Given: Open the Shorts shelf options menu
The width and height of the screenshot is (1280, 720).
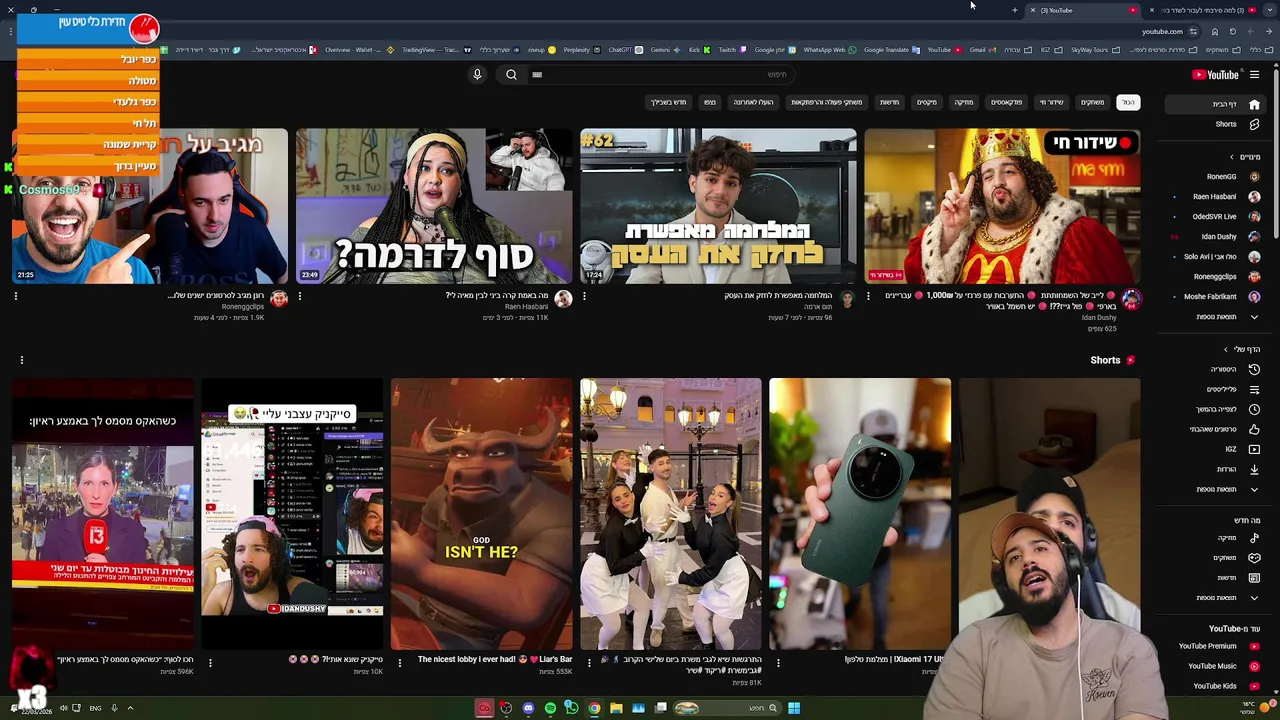Looking at the screenshot, I should click(21, 360).
